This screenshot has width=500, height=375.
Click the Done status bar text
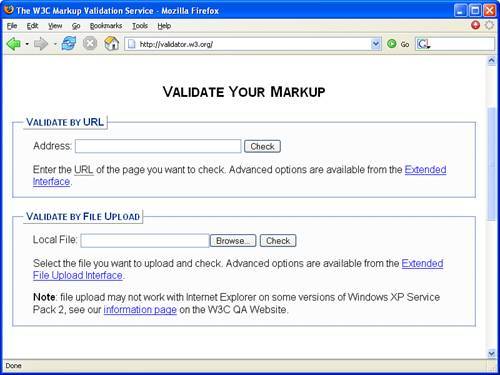[14, 366]
